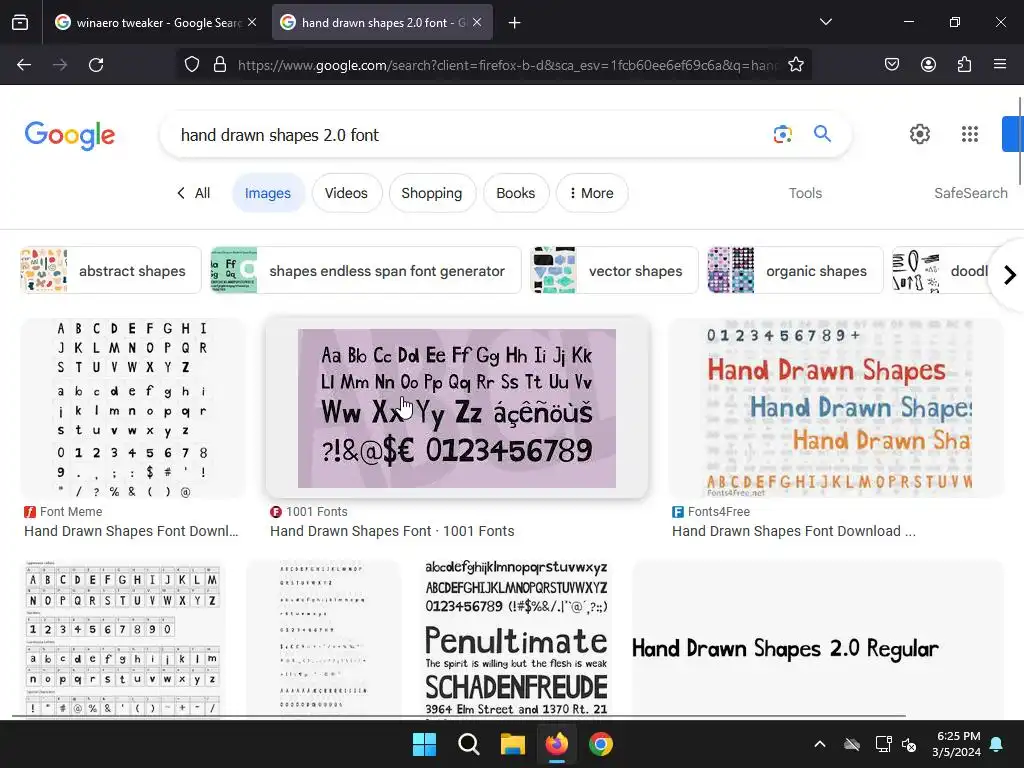
Task: List all tabs dropdown arrow
Action: pyautogui.click(x=825, y=22)
